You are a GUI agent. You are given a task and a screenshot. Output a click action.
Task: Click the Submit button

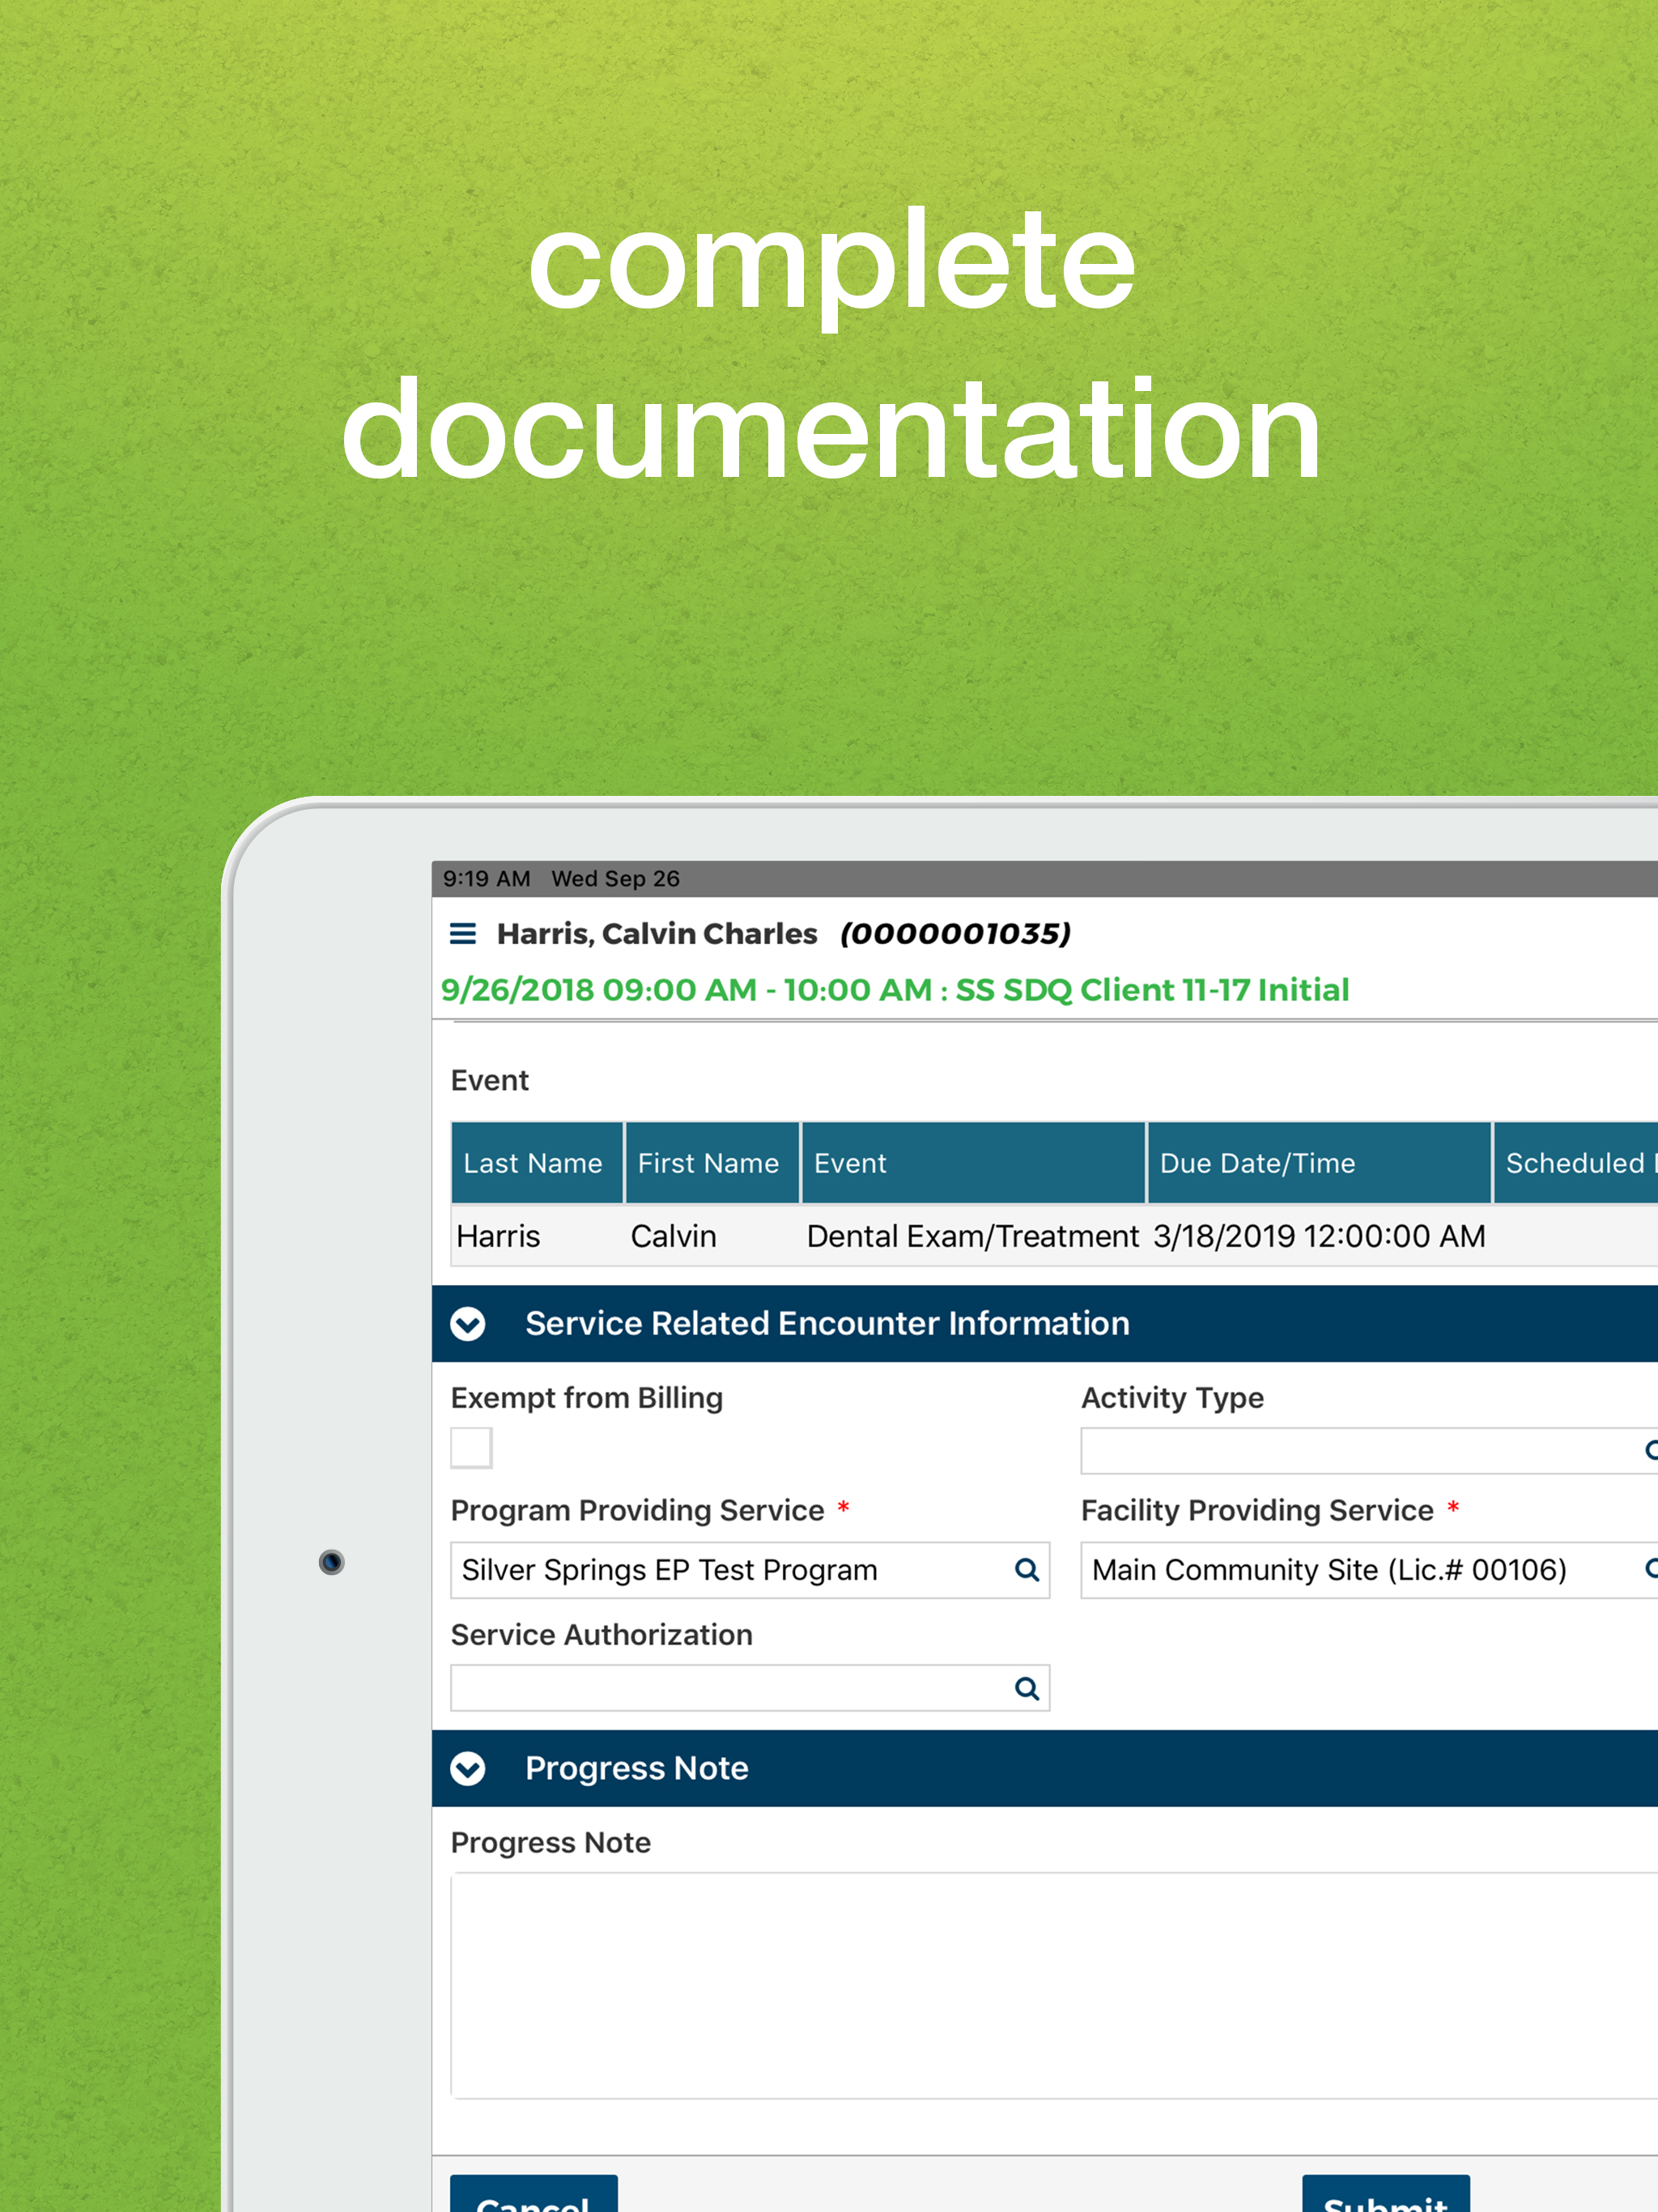click(x=1385, y=2194)
